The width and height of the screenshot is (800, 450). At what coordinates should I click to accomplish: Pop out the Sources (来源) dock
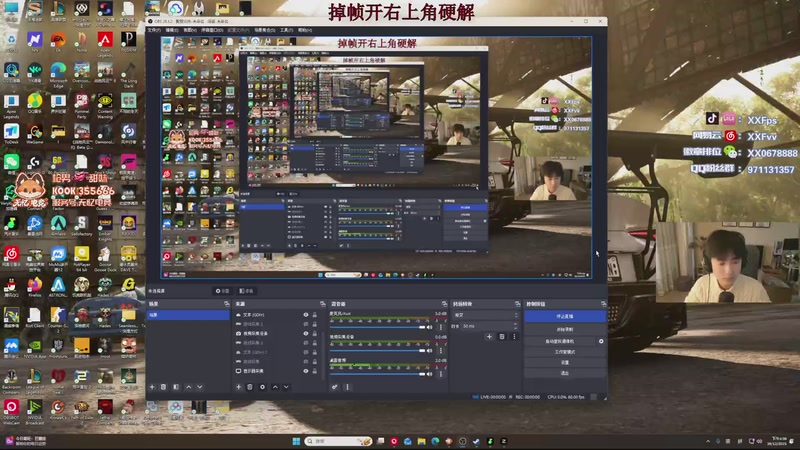[322, 304]
